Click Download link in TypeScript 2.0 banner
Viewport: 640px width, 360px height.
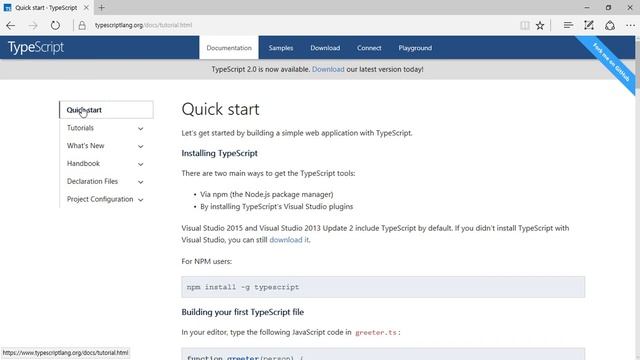pyautogui.click(x=328, y=69)
